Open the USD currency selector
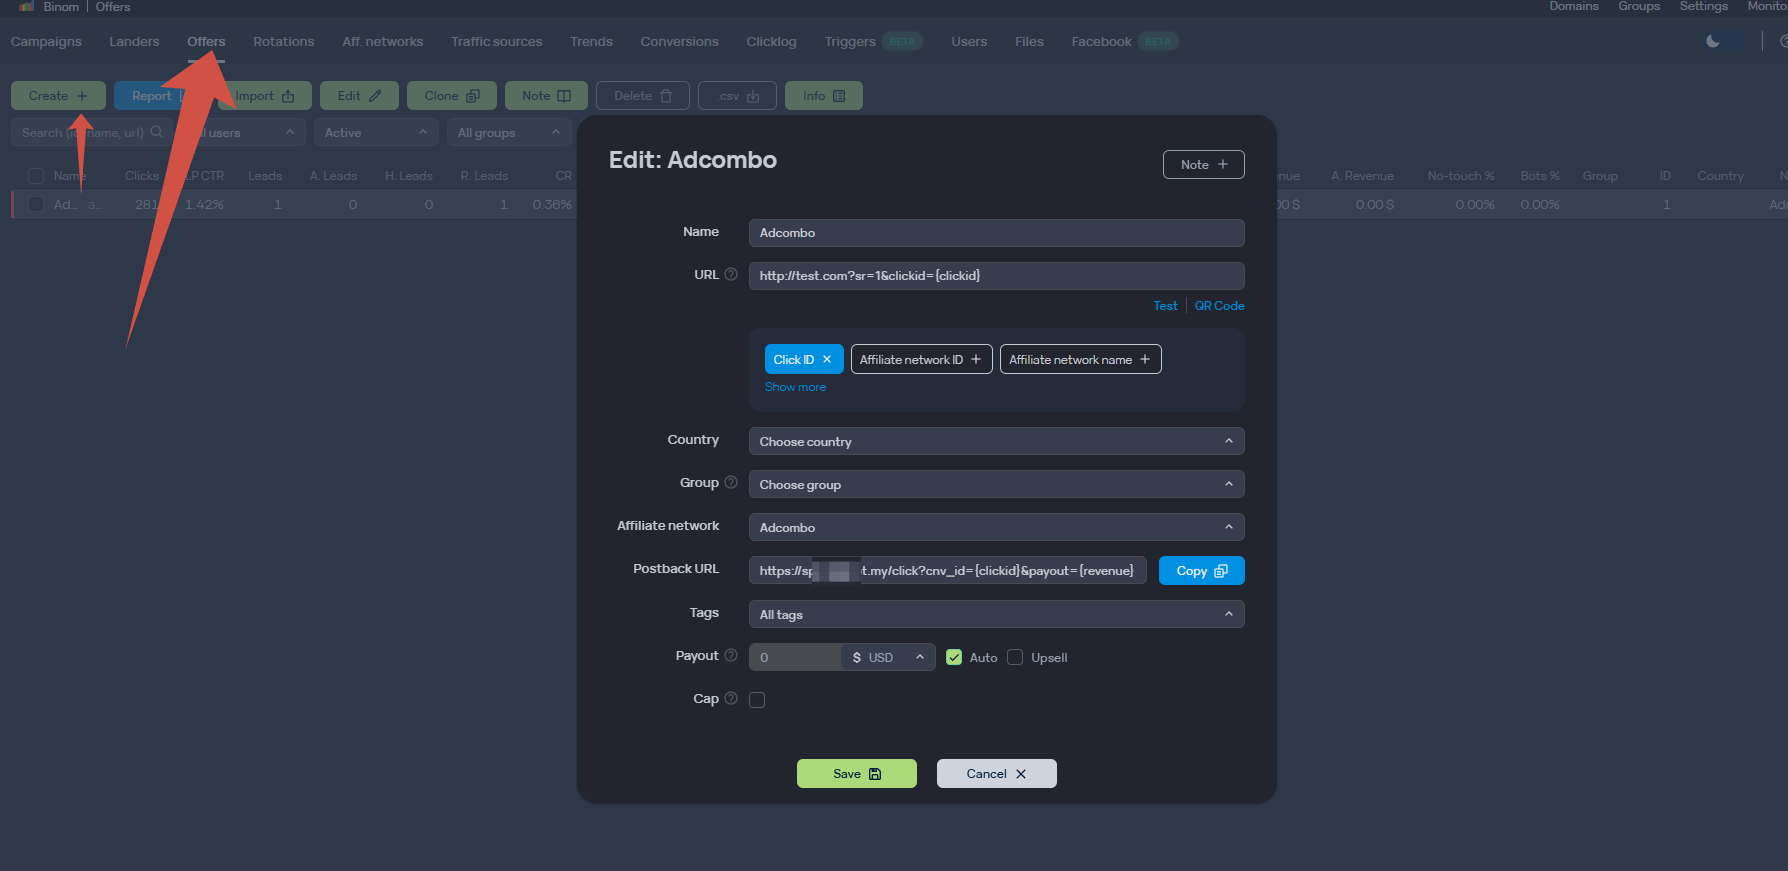 click(x=888, y=658)
